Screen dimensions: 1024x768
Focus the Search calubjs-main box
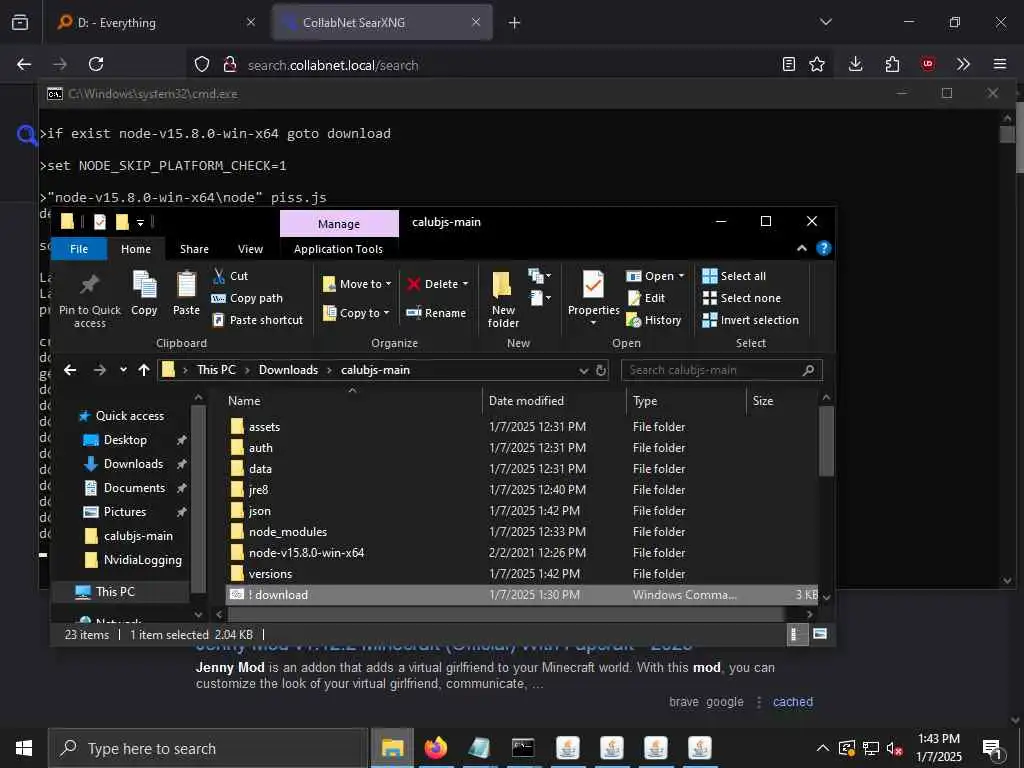(722, 370)
